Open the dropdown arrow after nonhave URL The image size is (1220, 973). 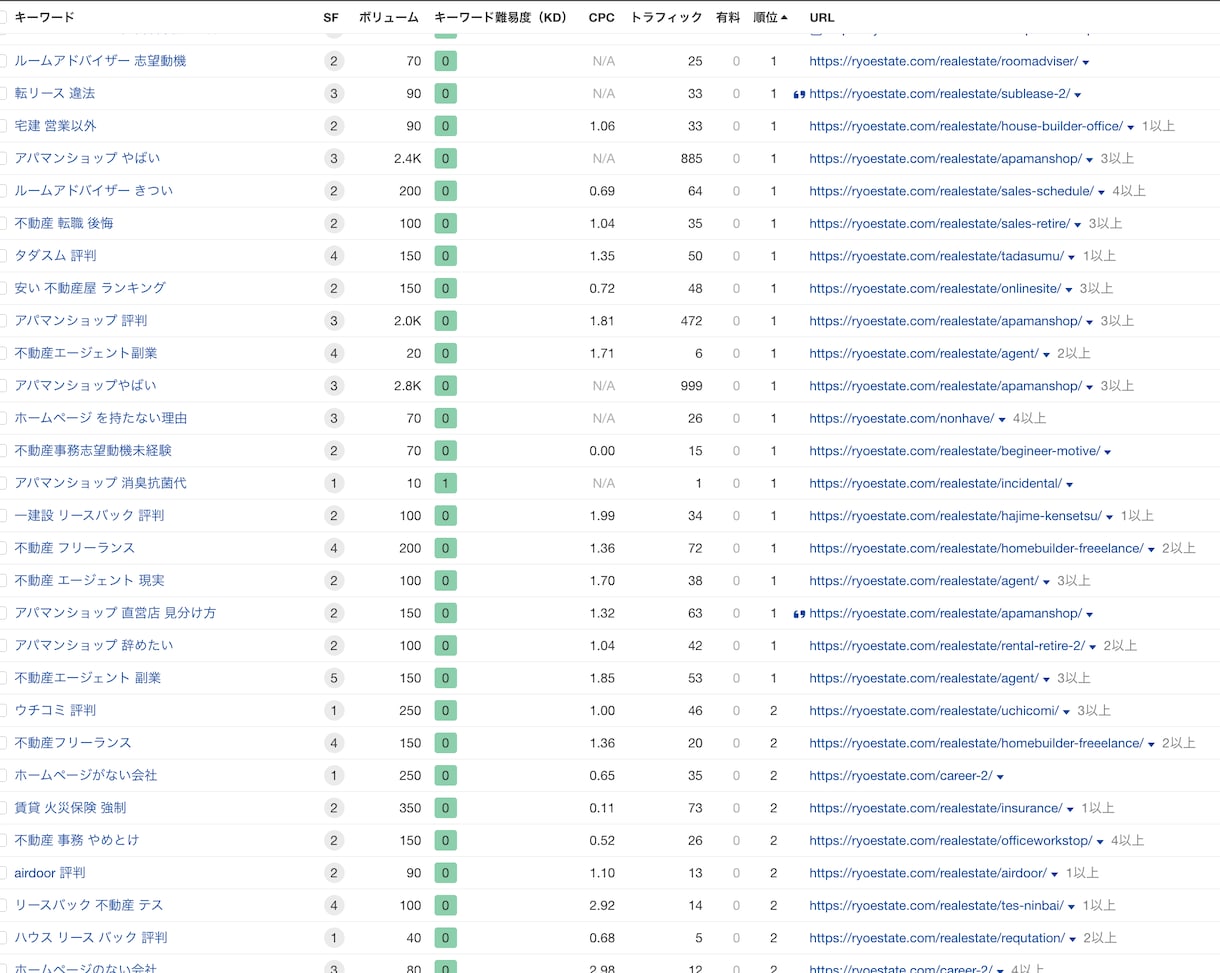click(1001, 419)
